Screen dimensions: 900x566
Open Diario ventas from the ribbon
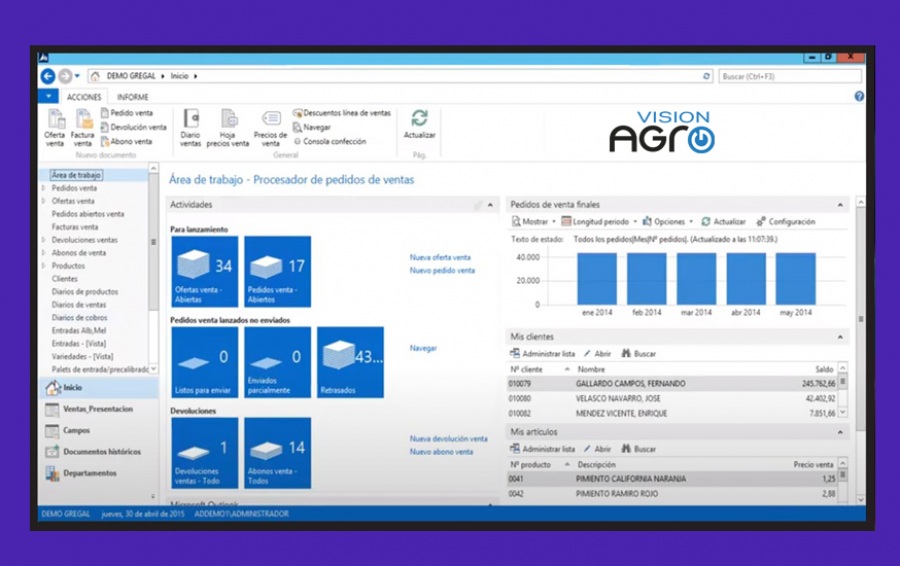[191, 127]
